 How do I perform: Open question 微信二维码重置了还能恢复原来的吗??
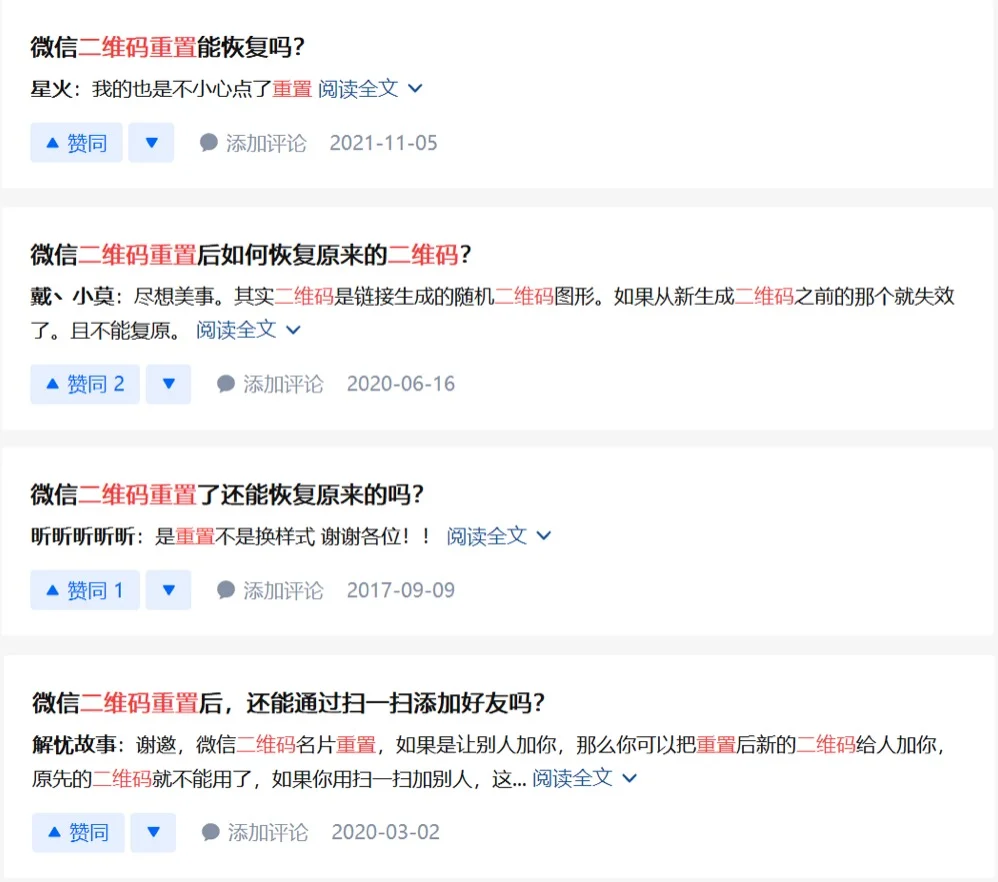227,494
